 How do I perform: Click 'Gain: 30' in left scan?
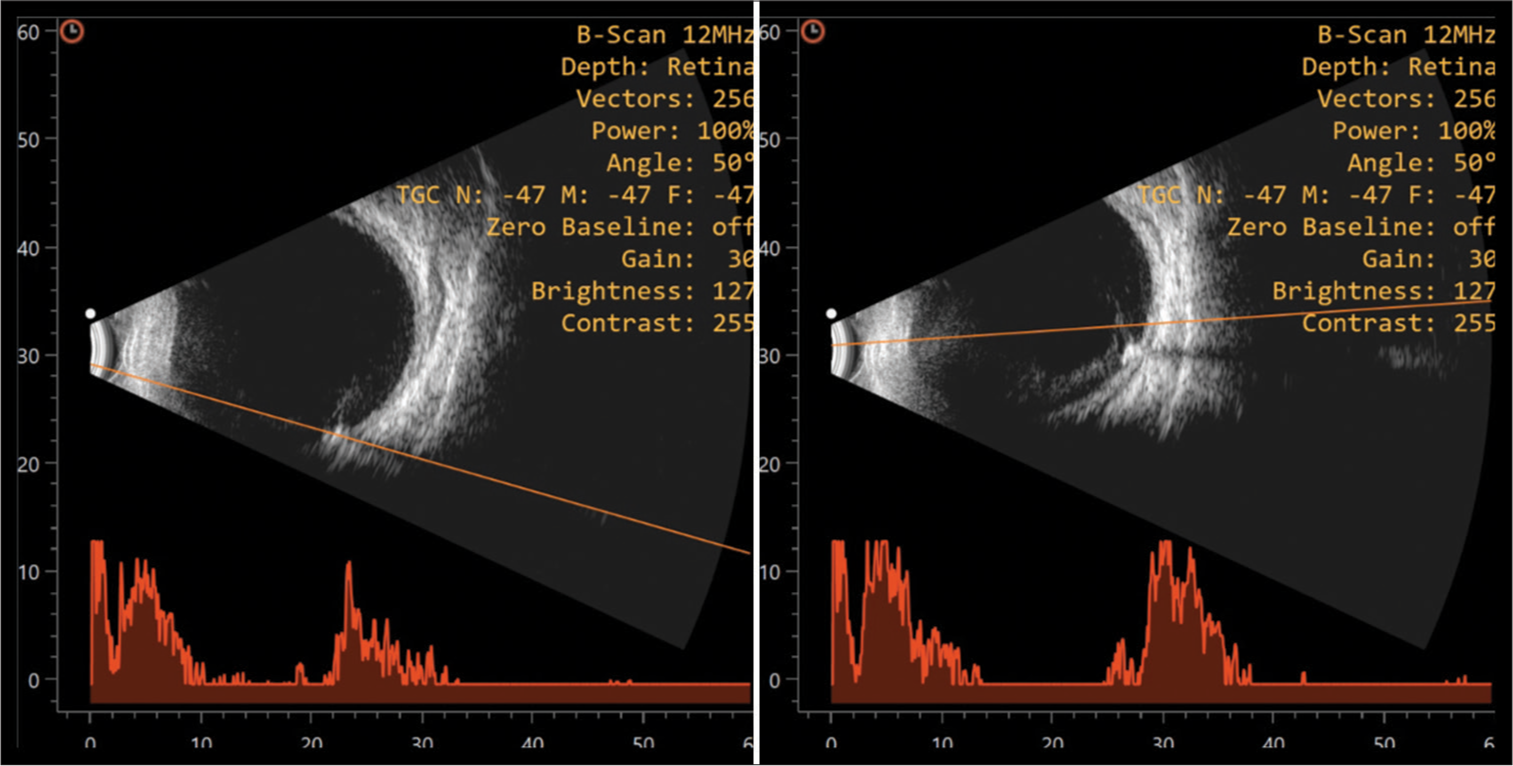point(687,259)
